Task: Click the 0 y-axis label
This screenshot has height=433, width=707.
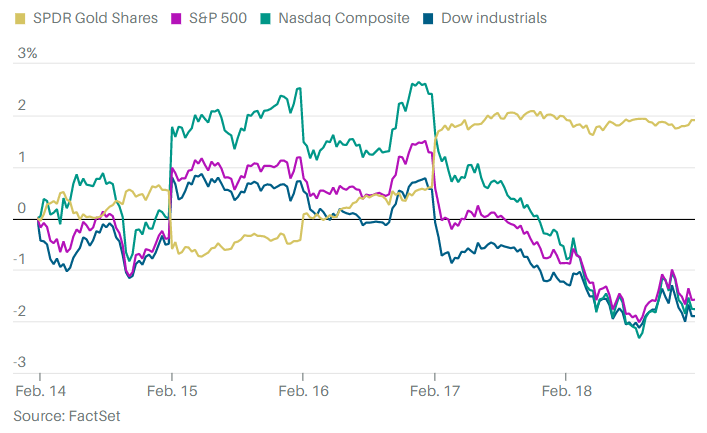Action: point(21,208)
